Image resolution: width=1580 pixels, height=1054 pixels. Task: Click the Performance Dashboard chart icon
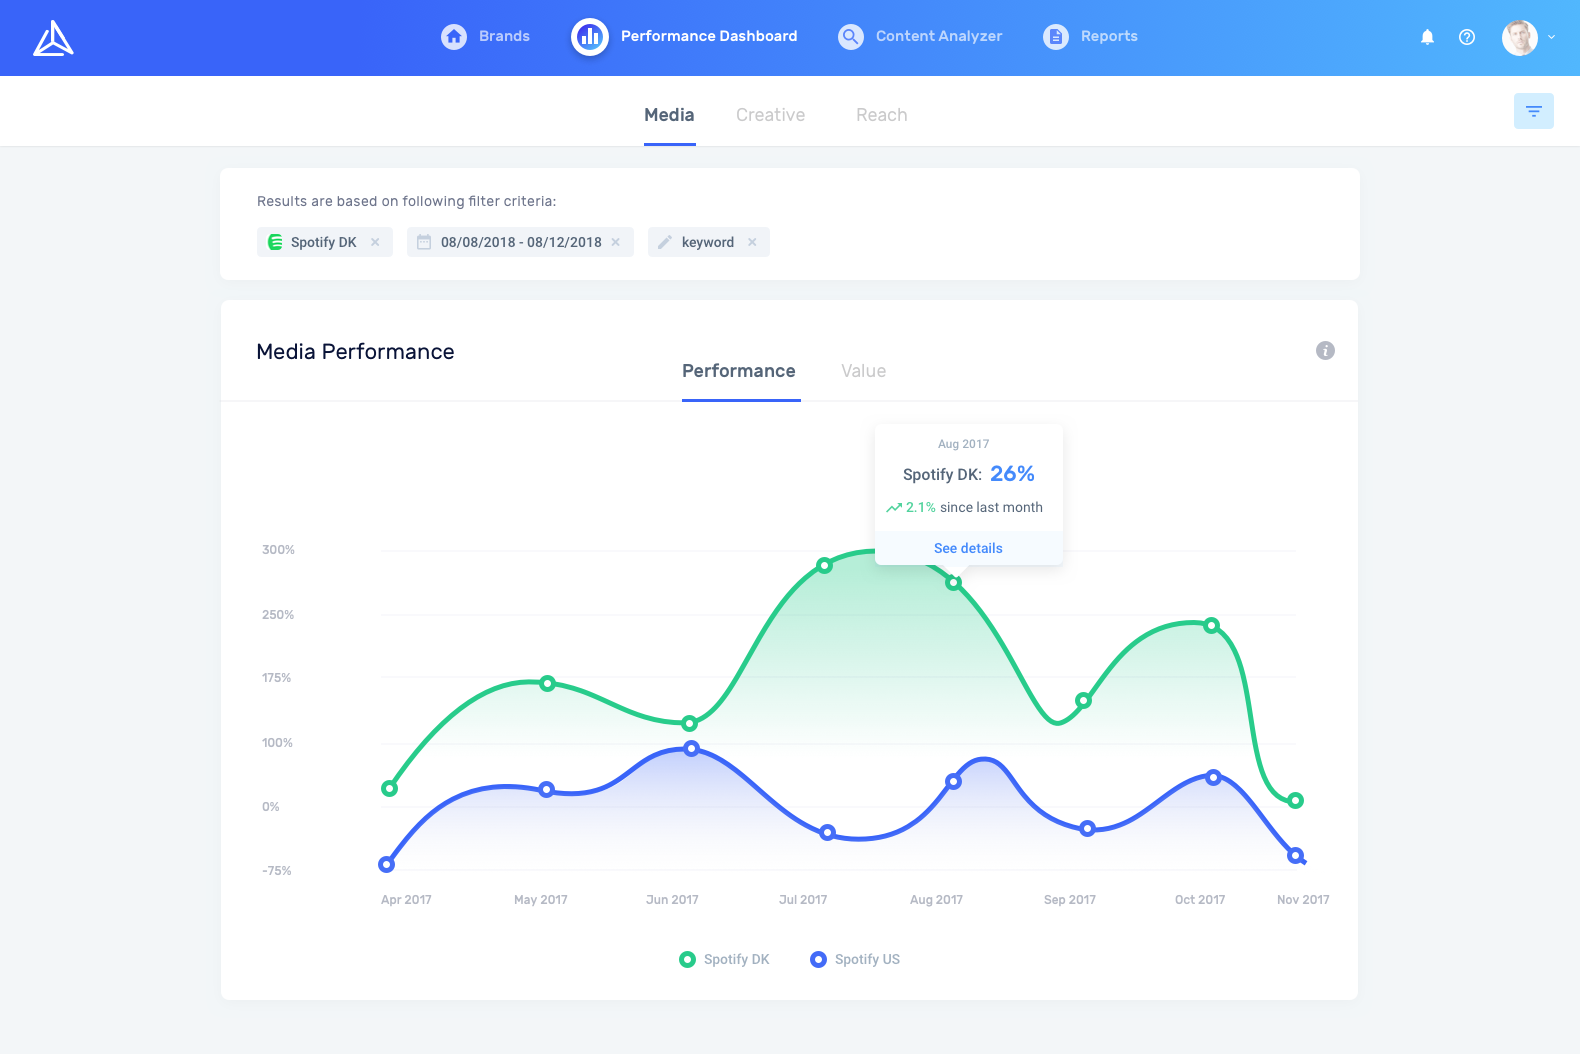[x=590, y=37]
